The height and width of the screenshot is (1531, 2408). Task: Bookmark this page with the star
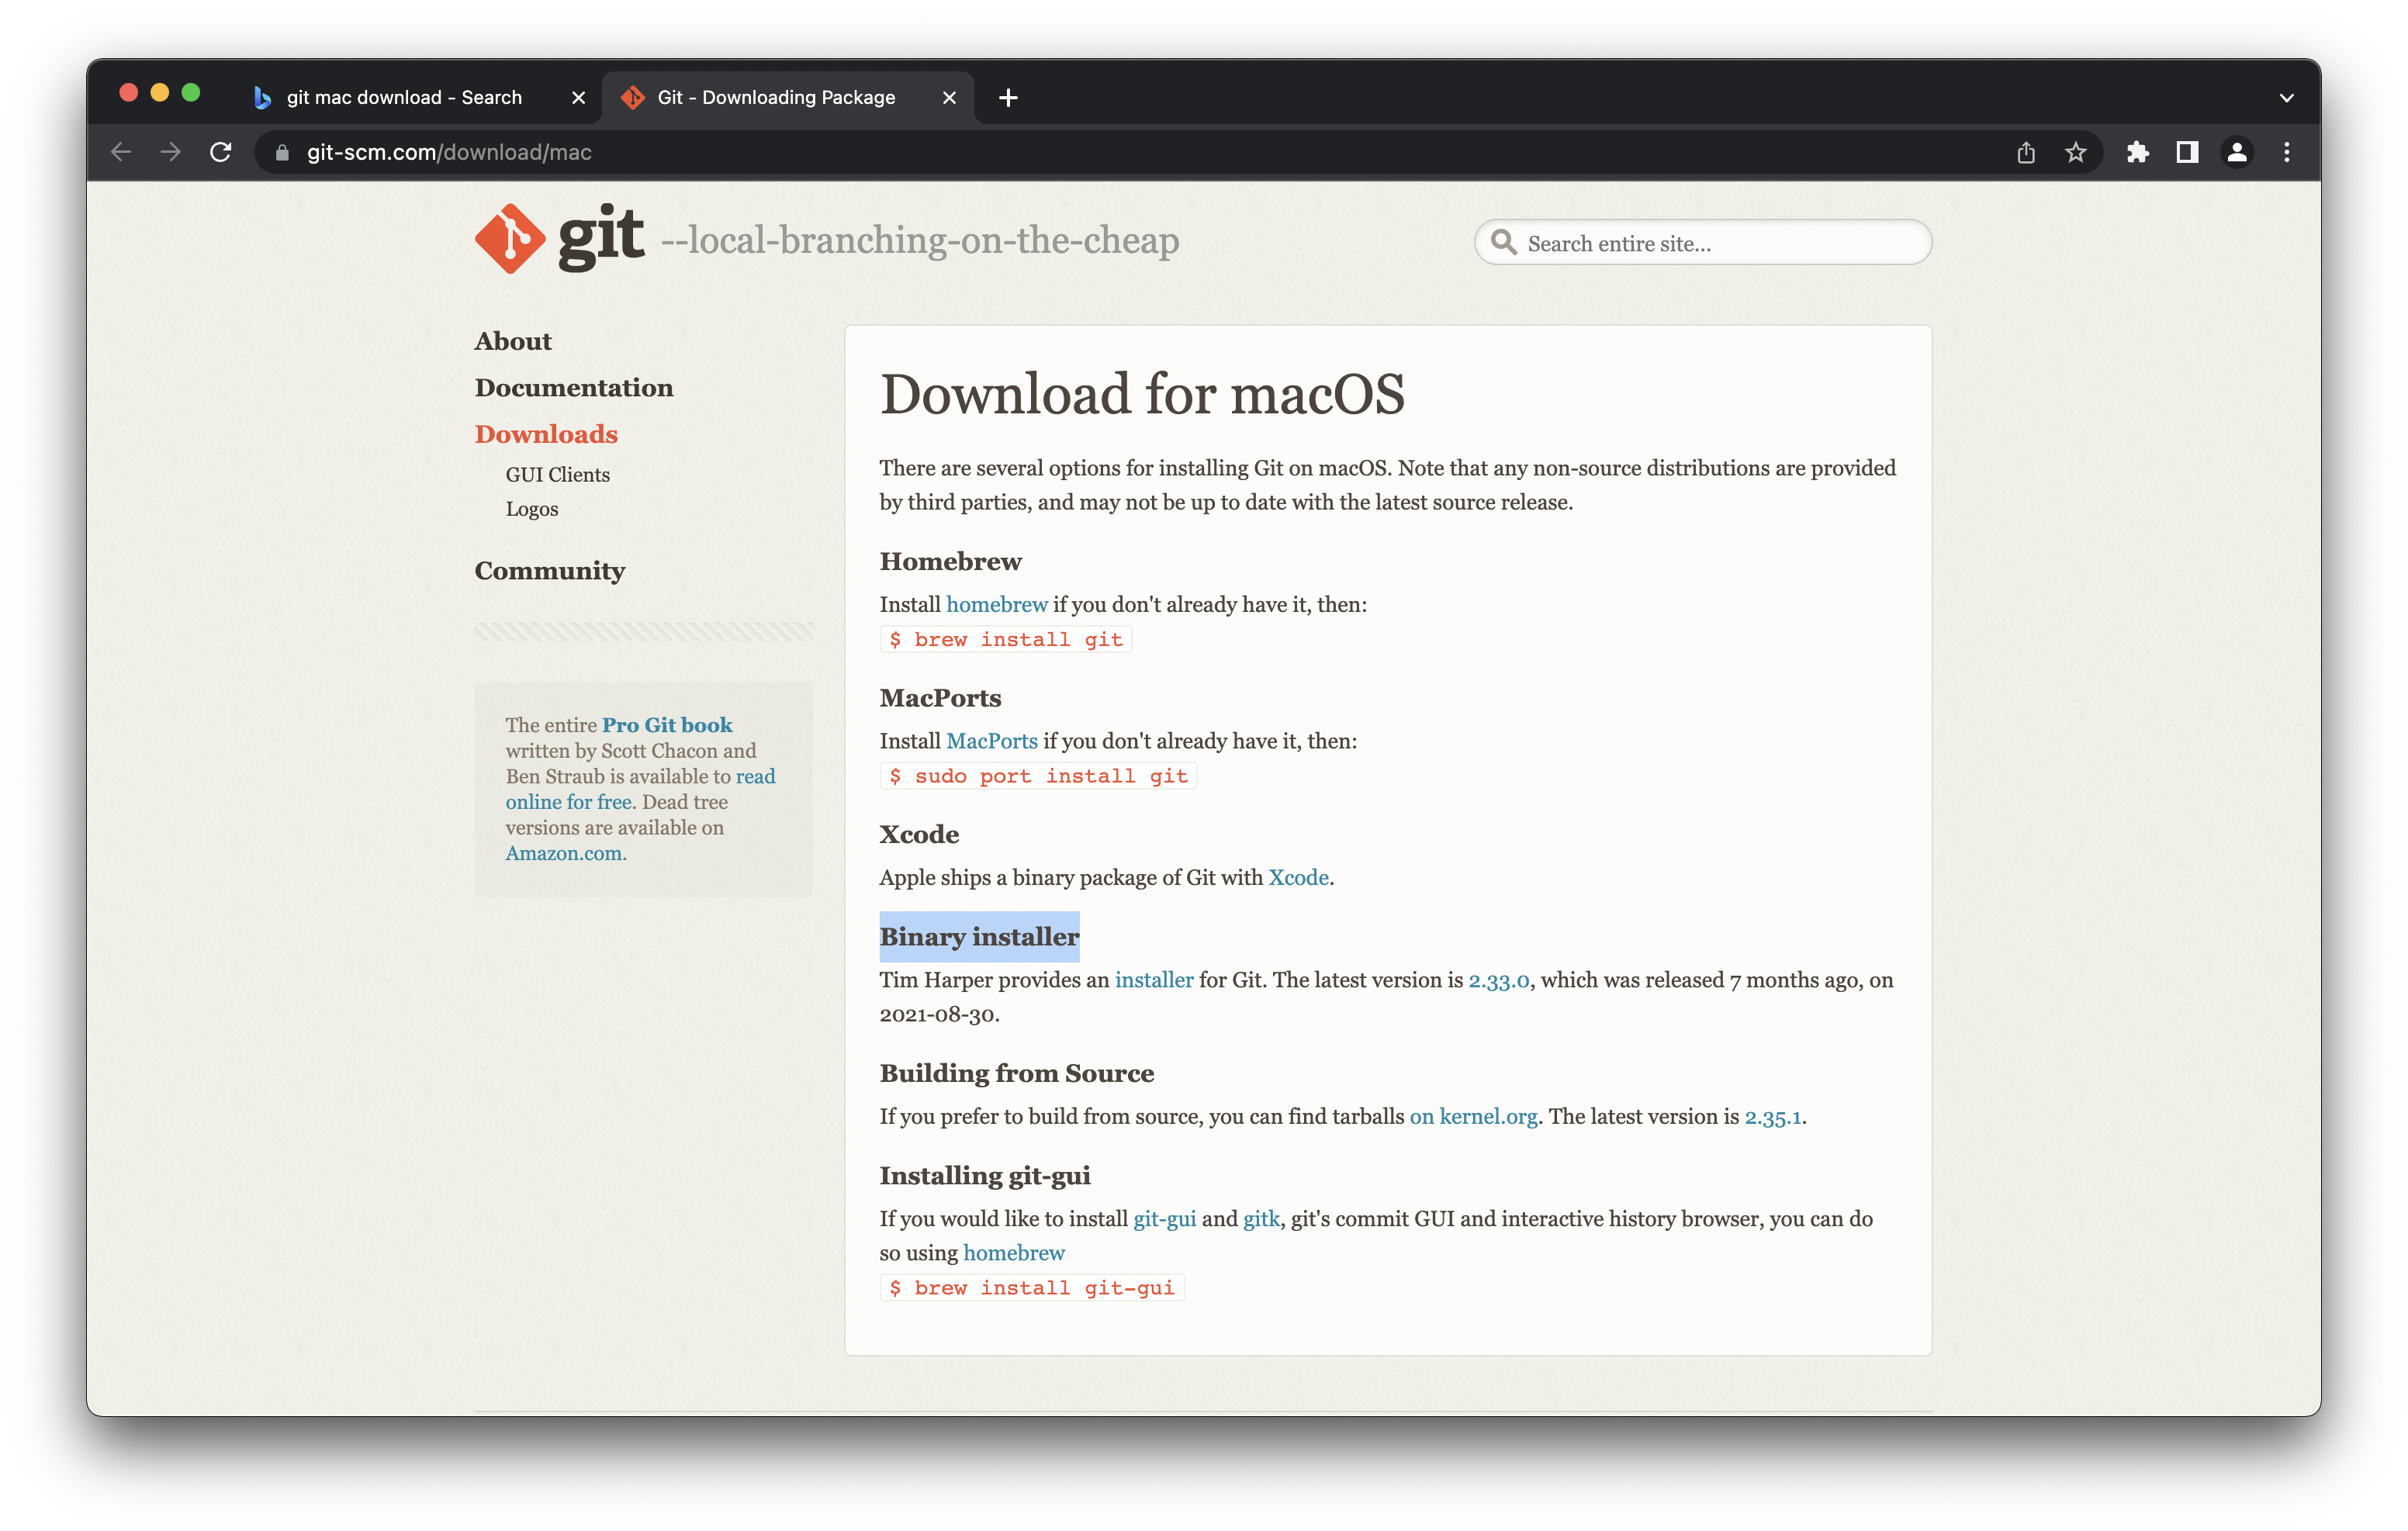coord(2075,152)
